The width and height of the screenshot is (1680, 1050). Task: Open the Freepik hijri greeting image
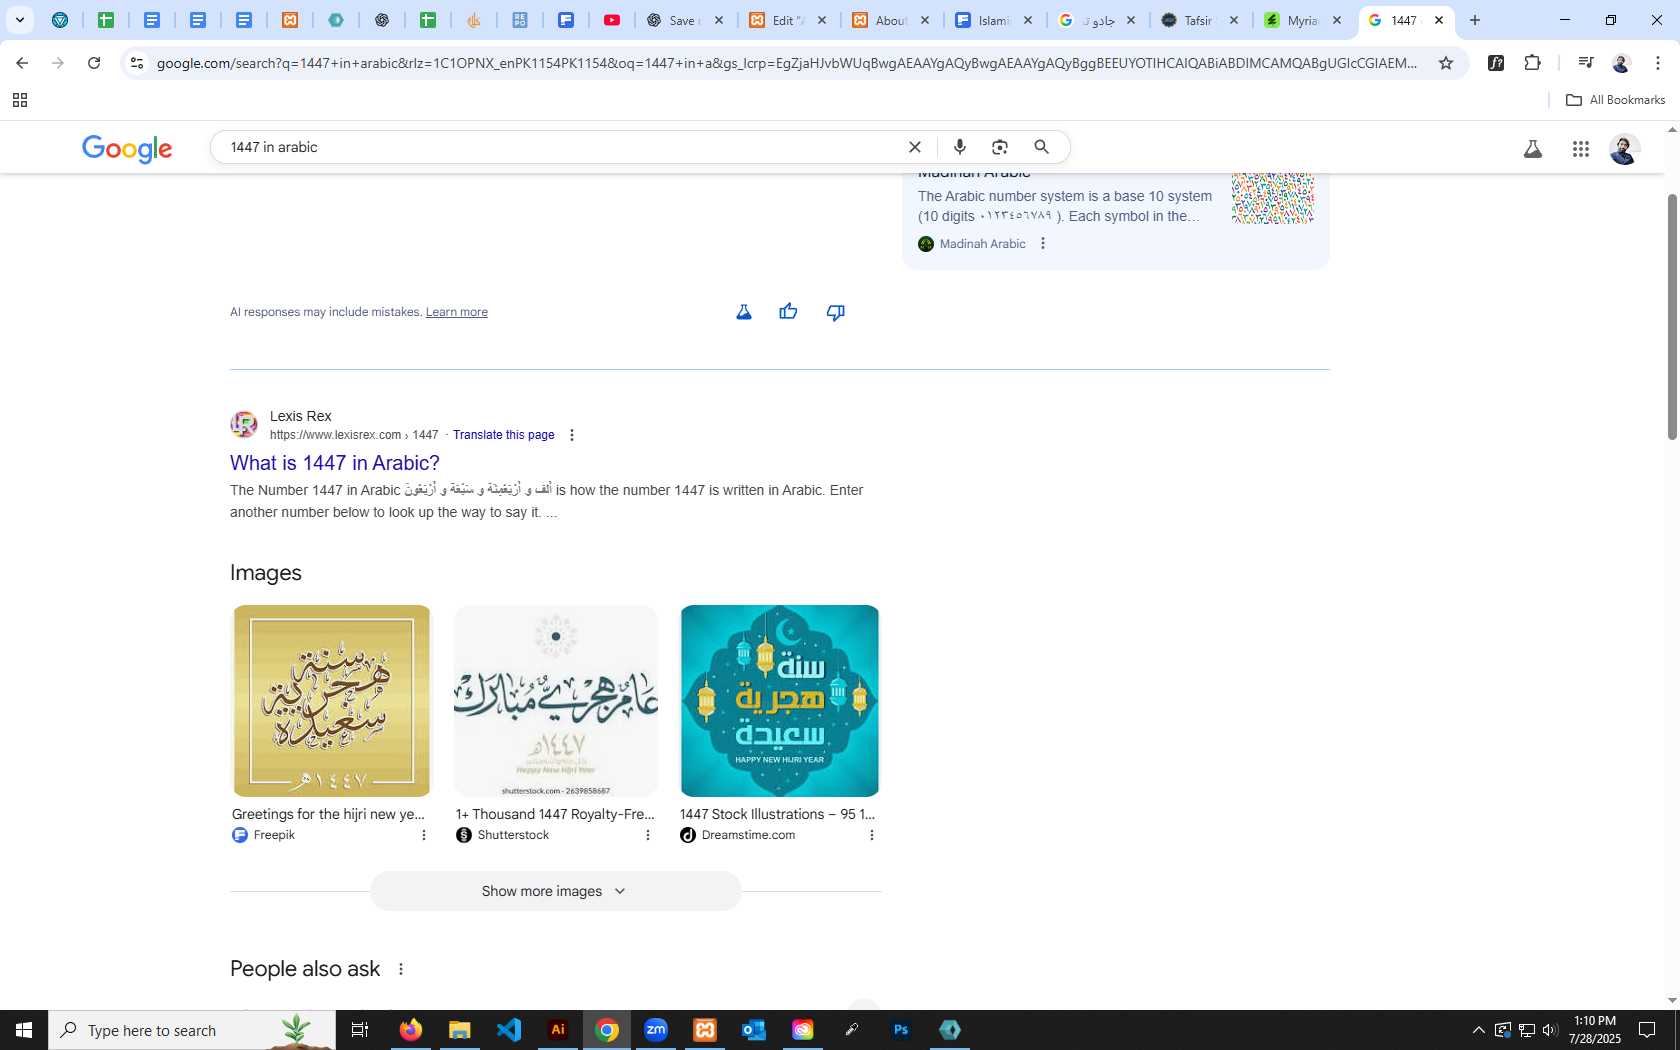pyautogui.click(x=332, y=701)
